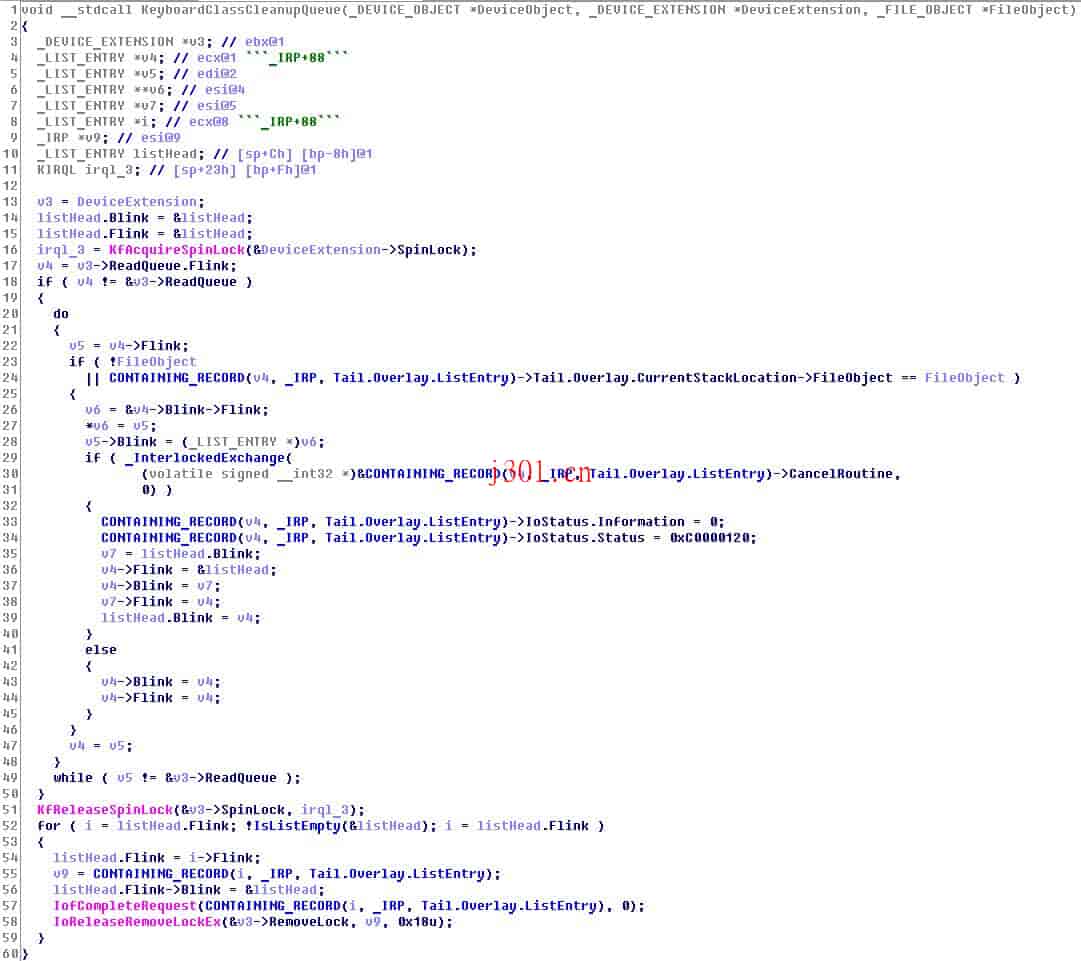Click the CancelRoutine field name
This screenshot has width=1081, height=961.
point(841,474)
